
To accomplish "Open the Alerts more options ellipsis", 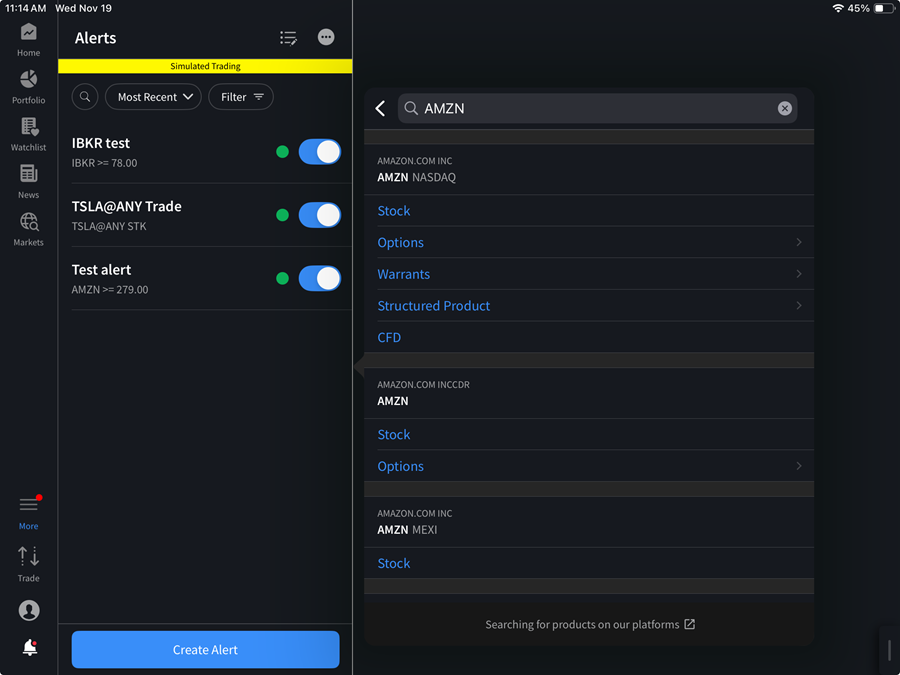I will (x=326, y=37).
